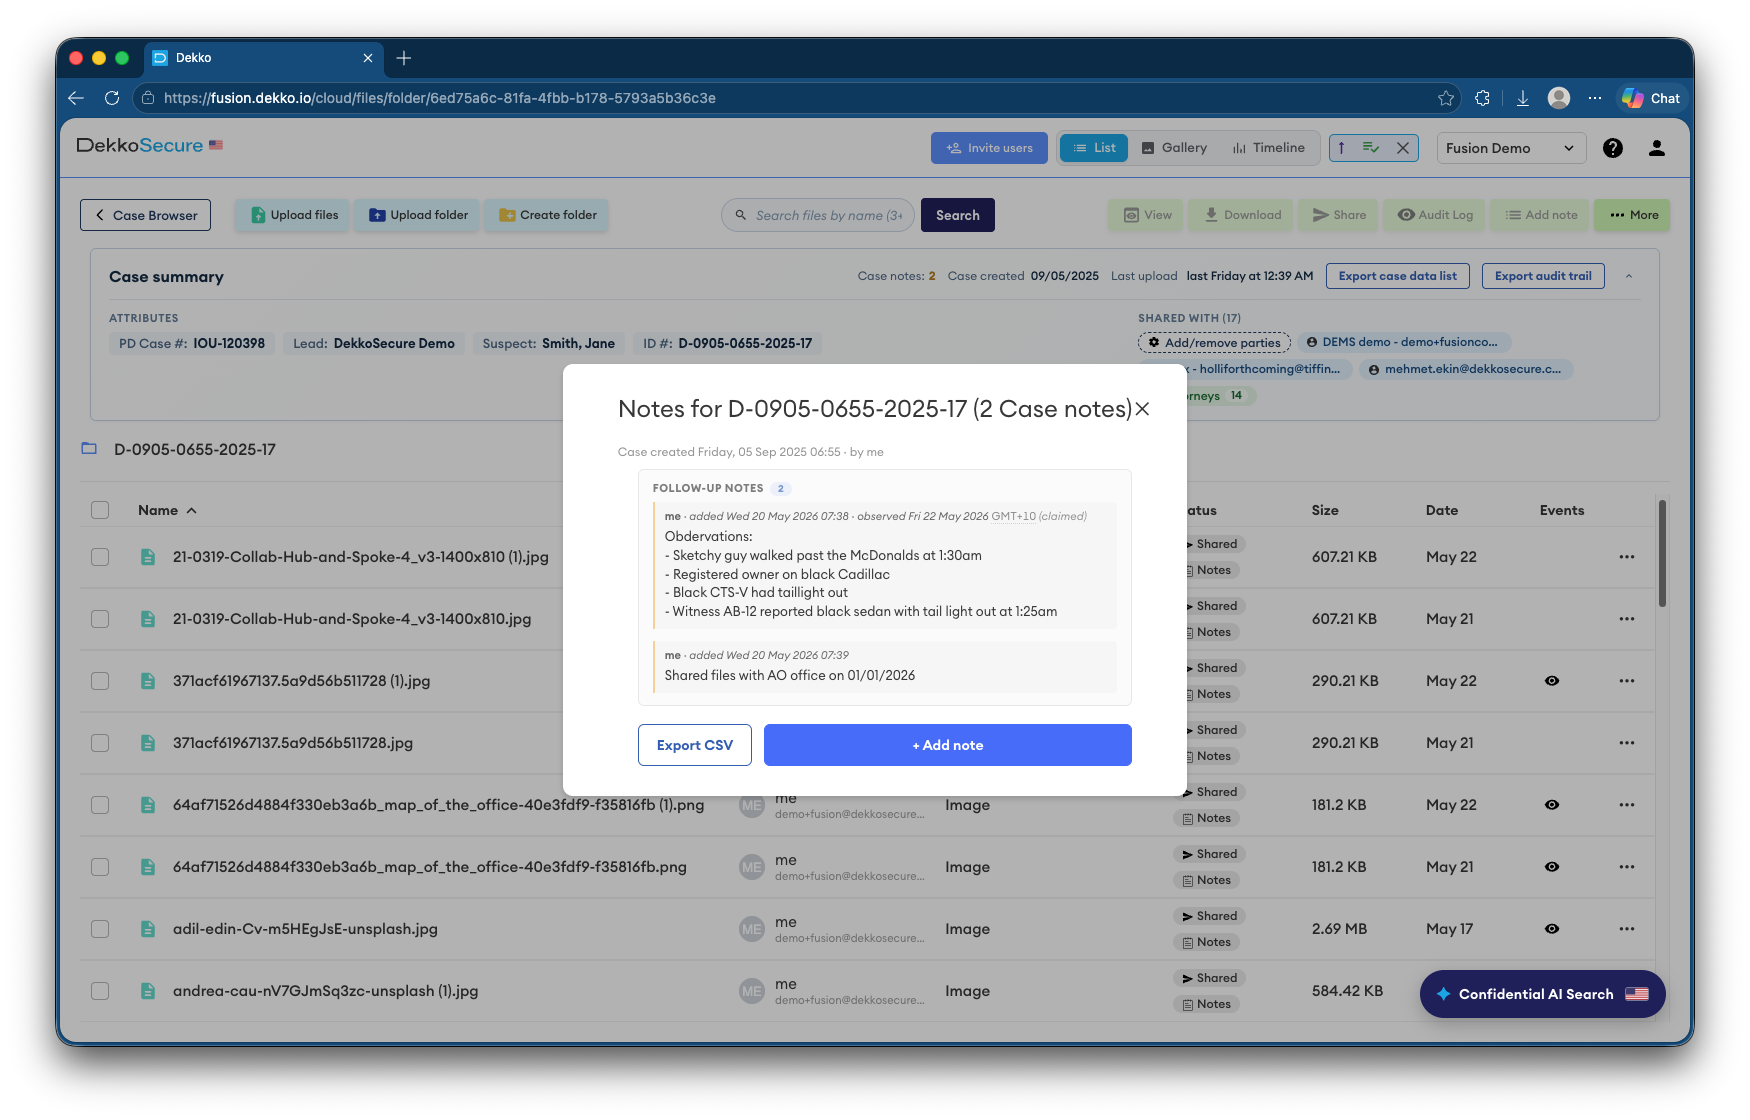Screen dimensions: 1750x1120
Task: Clear selection with the X toolbar icon
Action: coord(1403,148)
